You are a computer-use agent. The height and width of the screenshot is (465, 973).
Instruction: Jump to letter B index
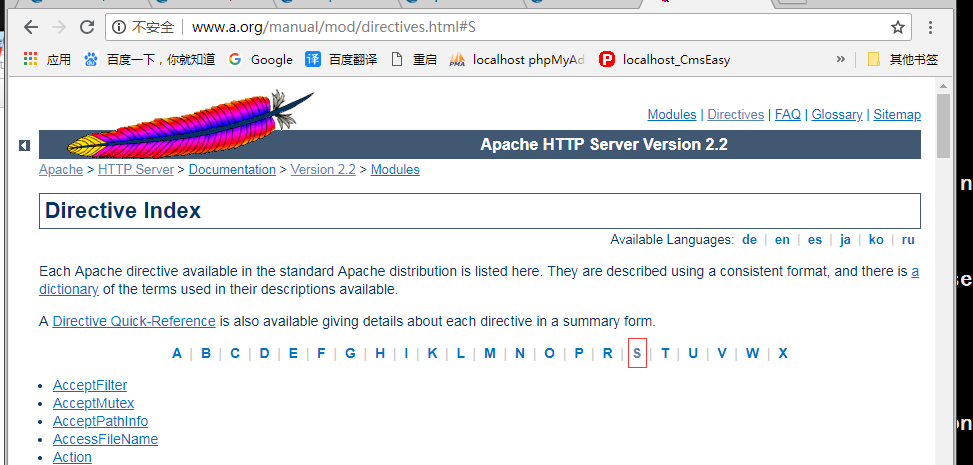coord(206,353)
